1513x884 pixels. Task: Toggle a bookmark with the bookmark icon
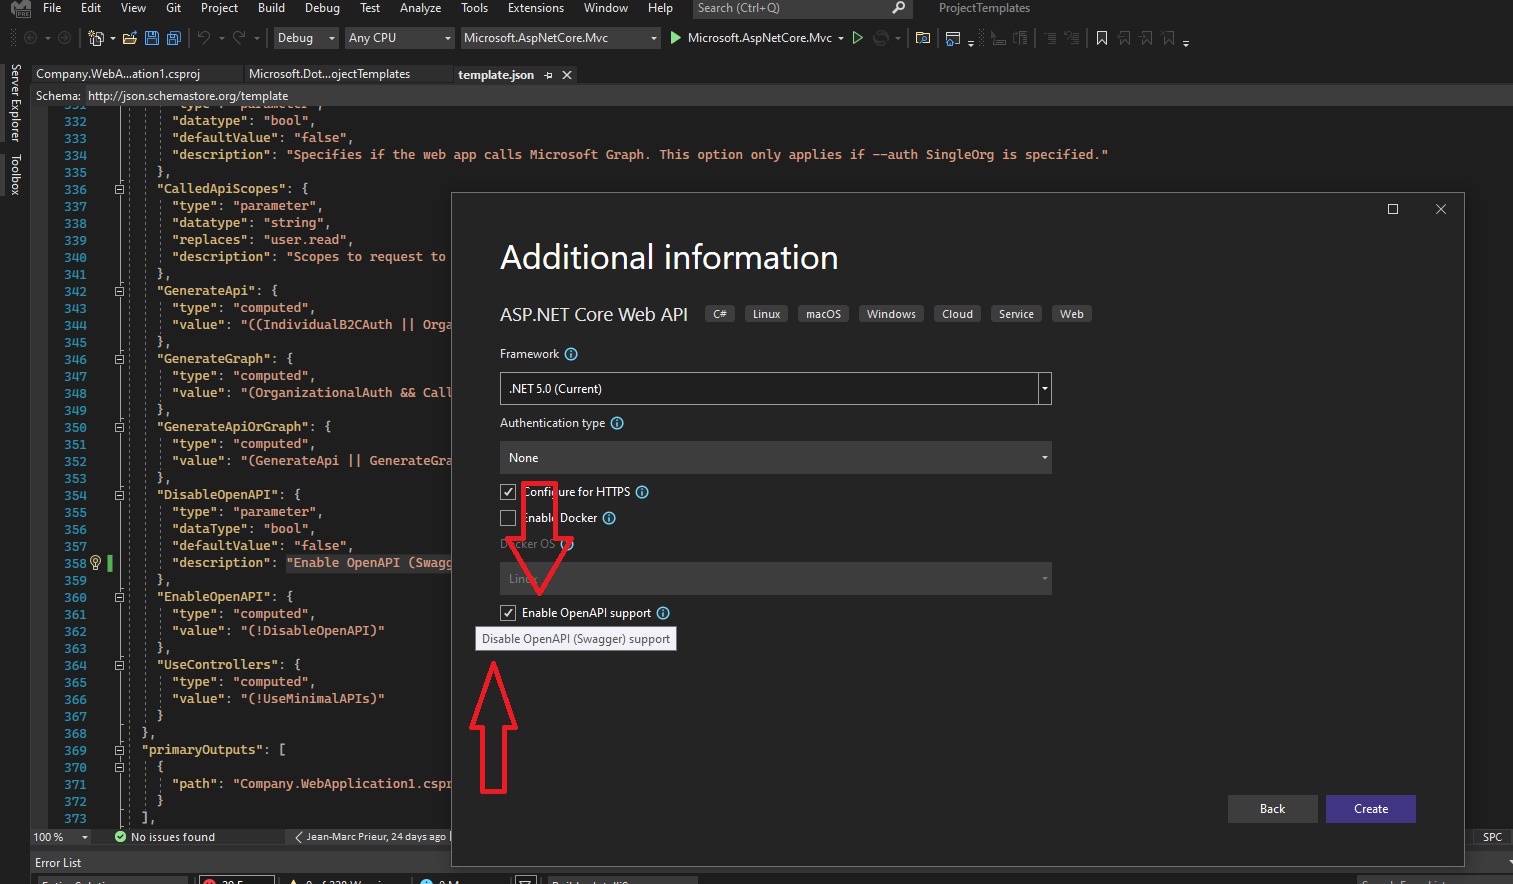point(1101,38)
